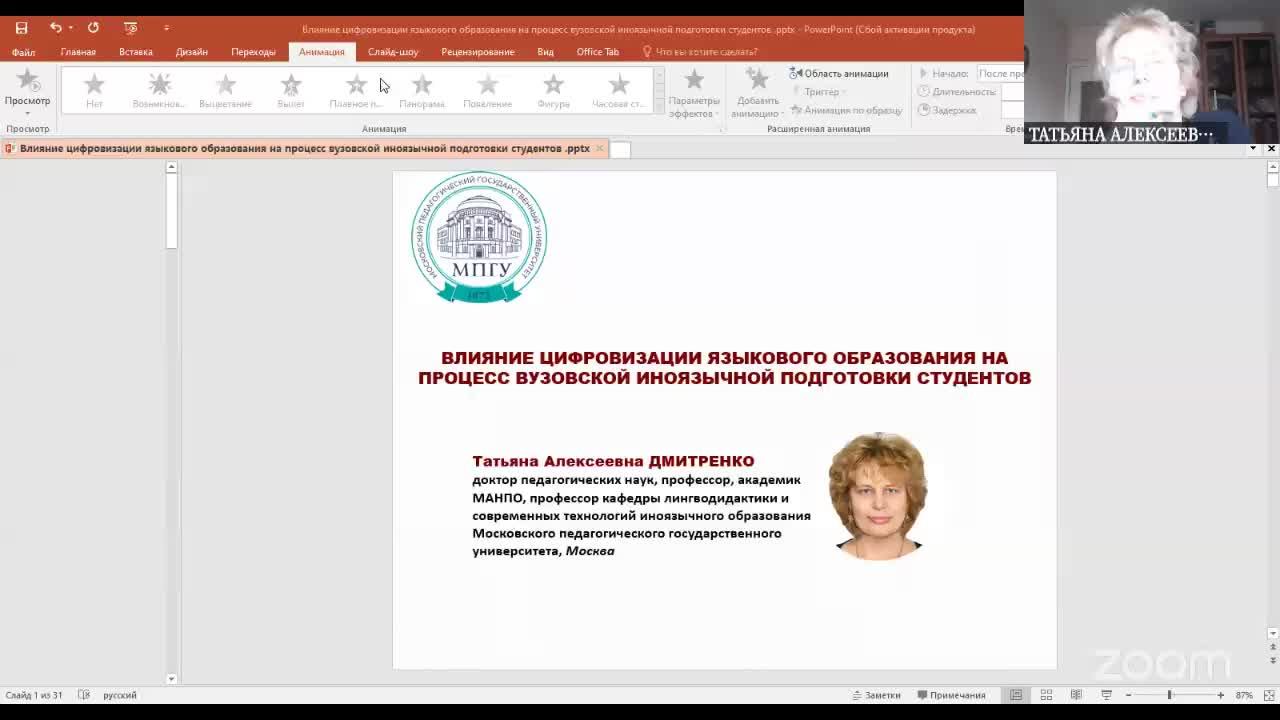
Task: Select the speaker portrait photo on slide
Action: pyautogui.click(x=877, y=496)
